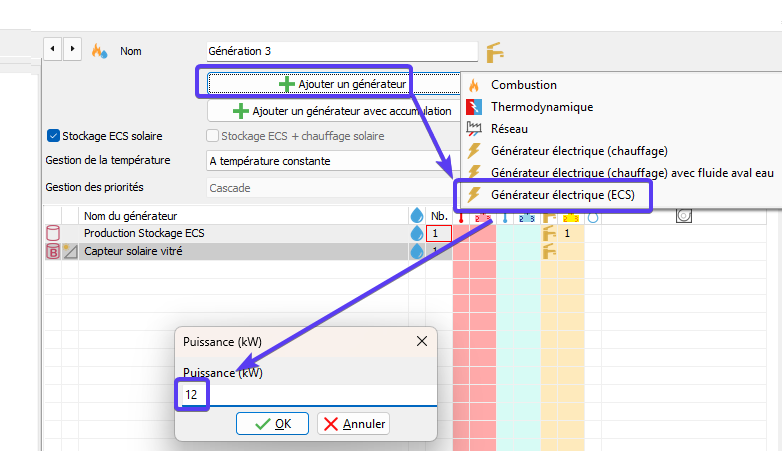
Task: Click water drop icon in Production Stockage ECS row
Action: (416, 233)
